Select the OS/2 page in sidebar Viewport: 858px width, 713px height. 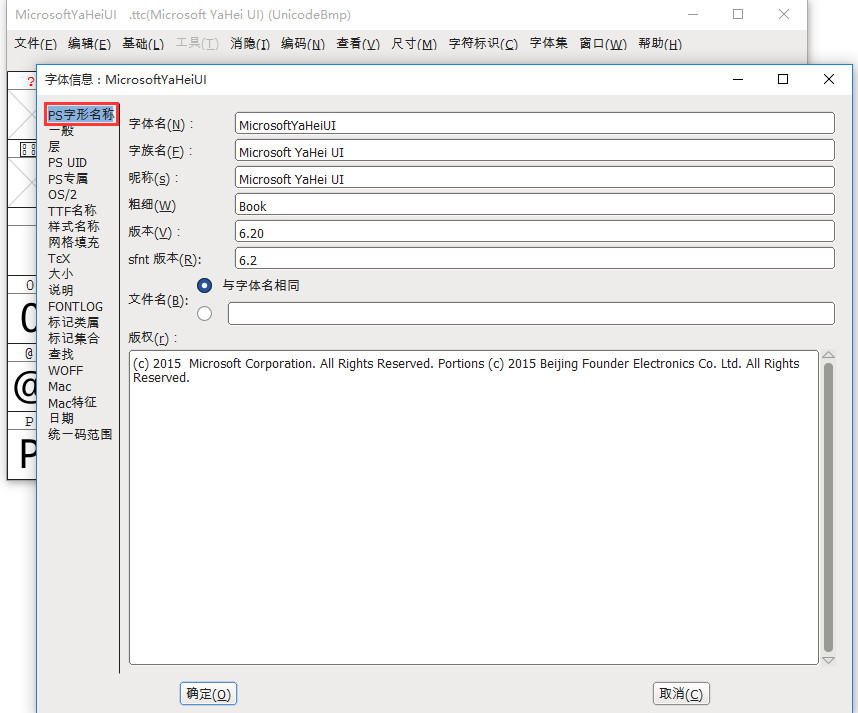(64, 194)
